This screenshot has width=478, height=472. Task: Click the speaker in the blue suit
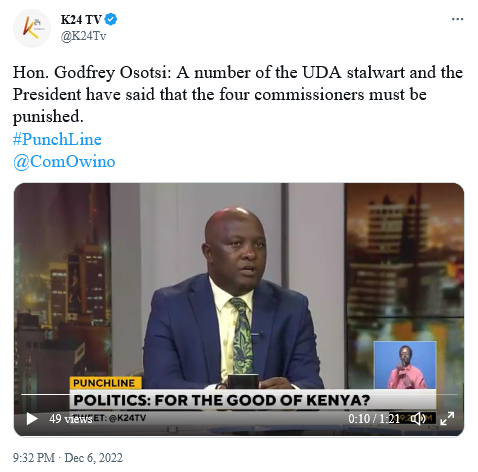233,300
